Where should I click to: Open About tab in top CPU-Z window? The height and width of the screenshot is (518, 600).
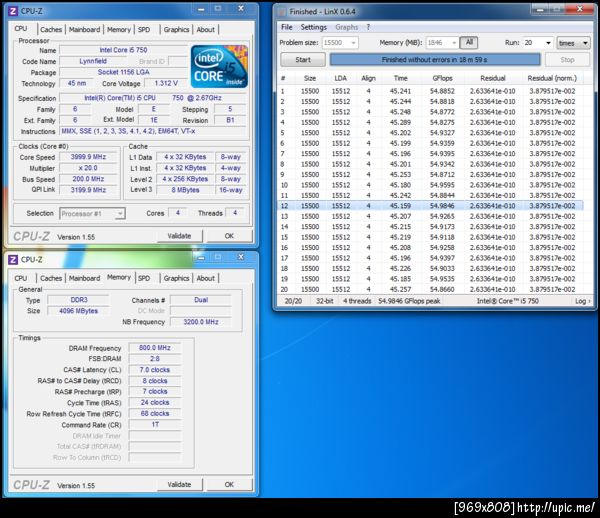205,29
